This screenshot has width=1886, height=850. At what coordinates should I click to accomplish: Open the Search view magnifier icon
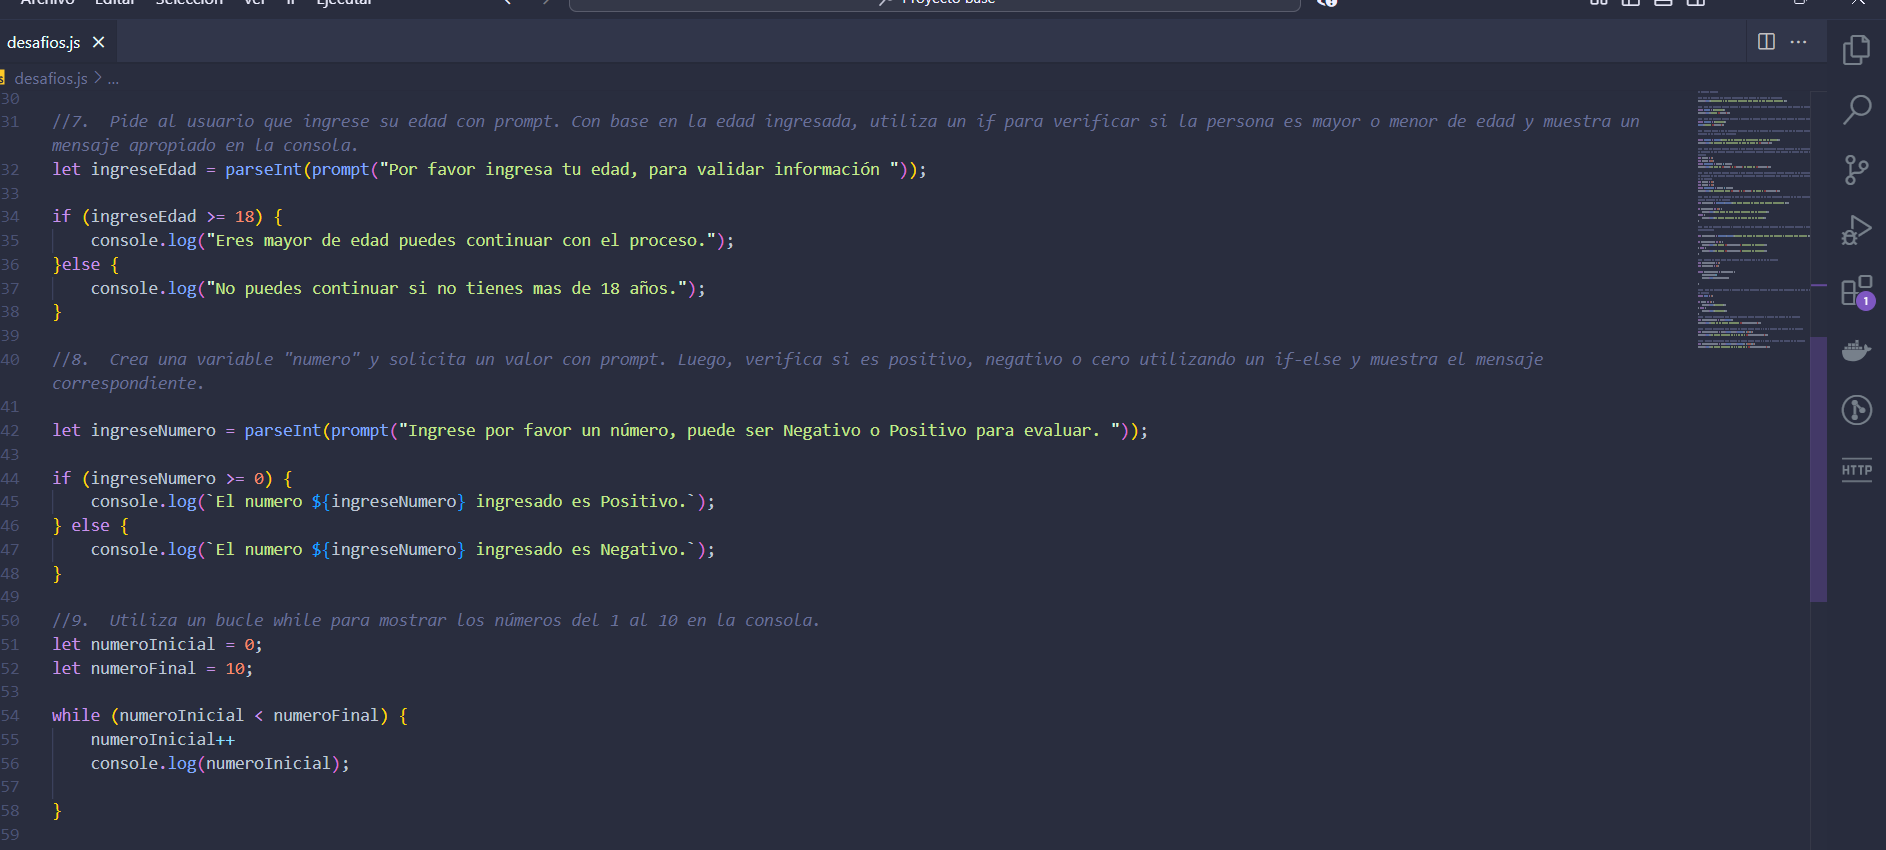point(1857,109)
